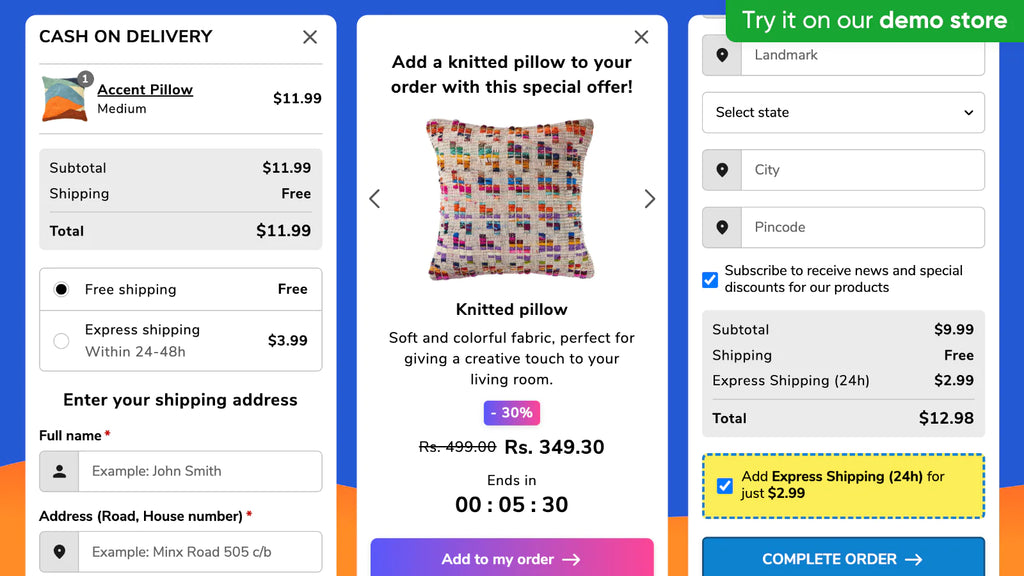Close the knitted pillow offer popup

click(641, 37)
